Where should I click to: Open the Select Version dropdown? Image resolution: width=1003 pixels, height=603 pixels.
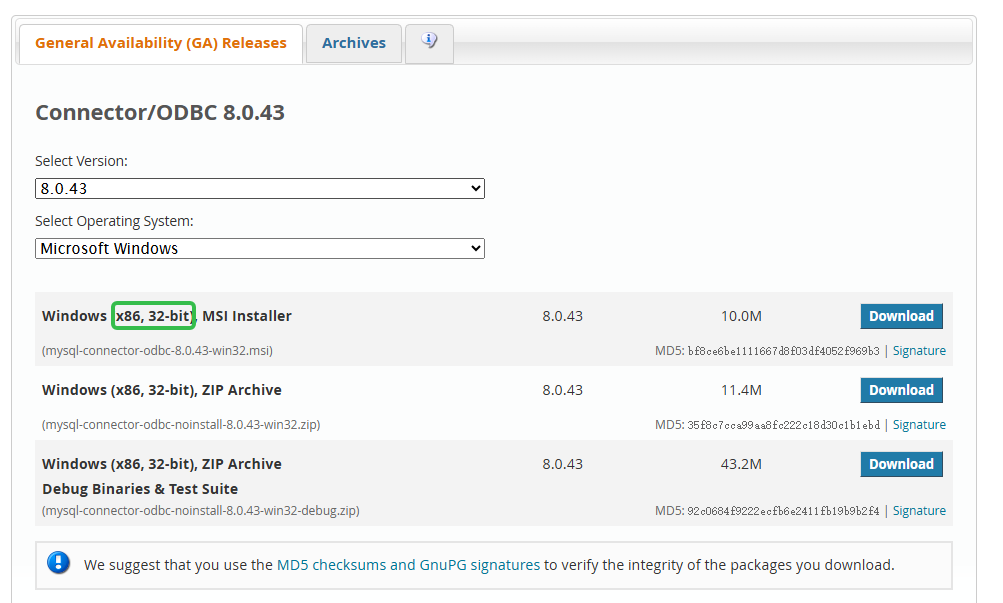tap(260, 188)
